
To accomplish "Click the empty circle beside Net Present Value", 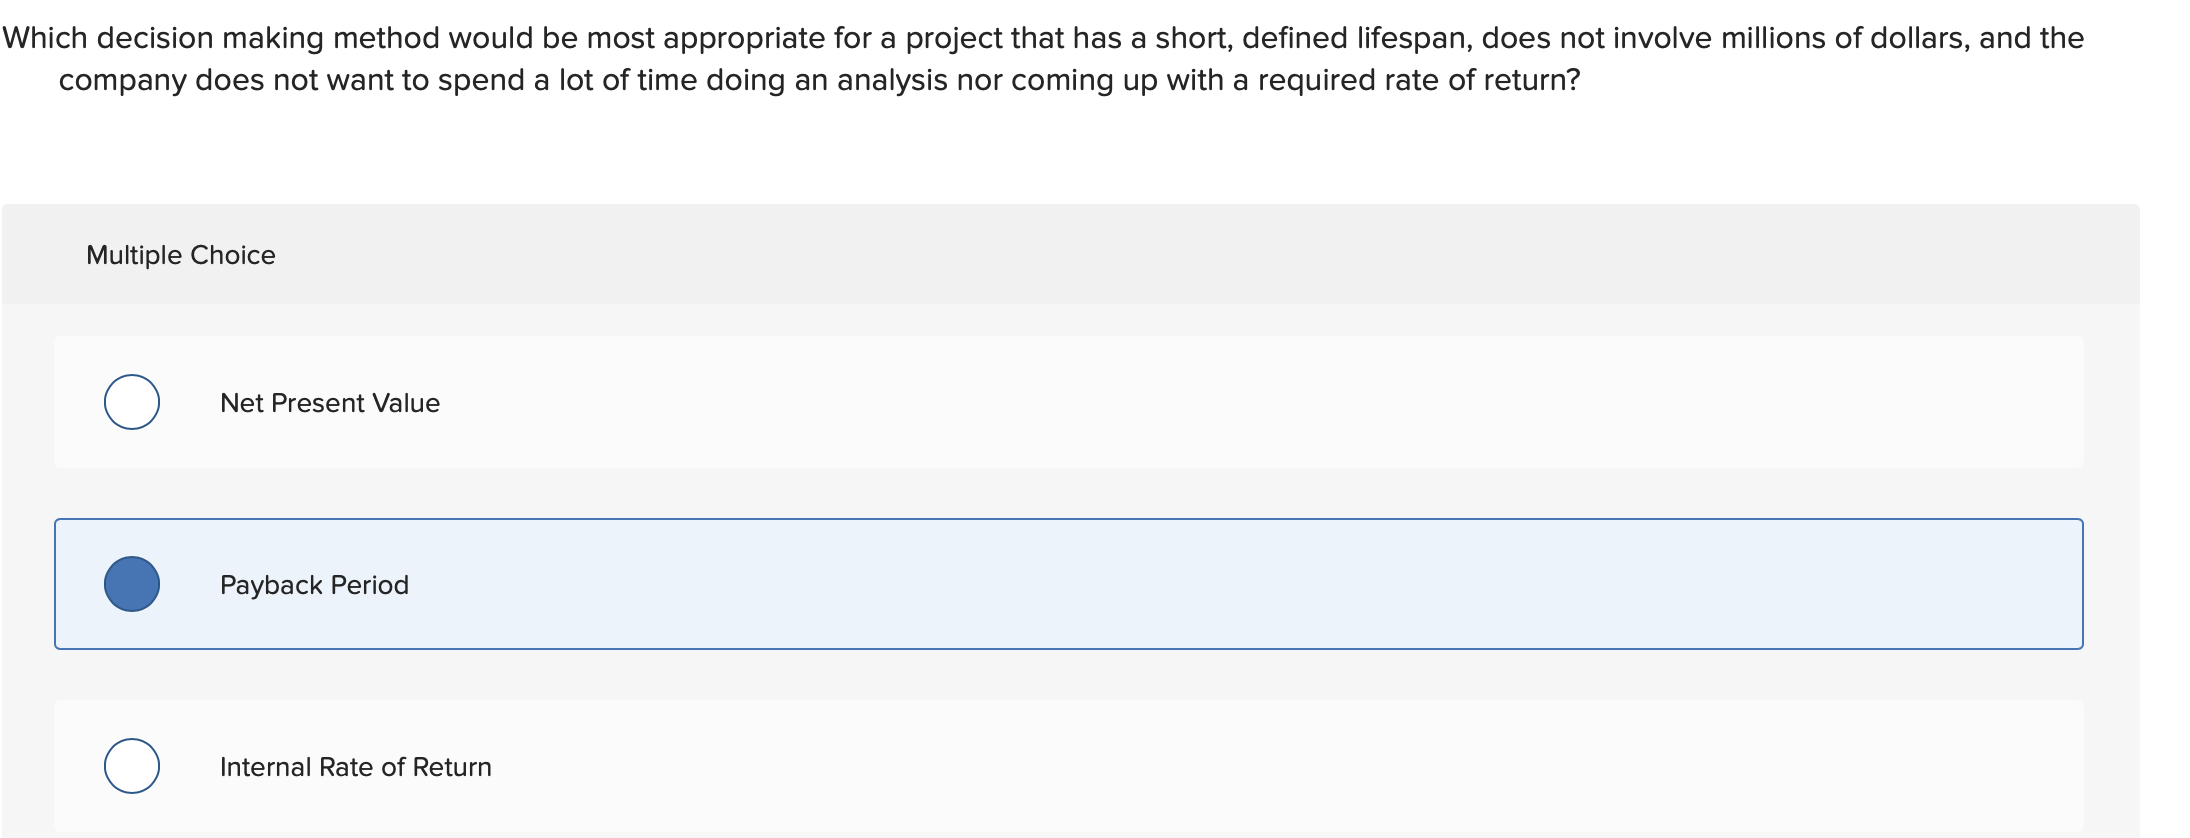I will (131, 402).
